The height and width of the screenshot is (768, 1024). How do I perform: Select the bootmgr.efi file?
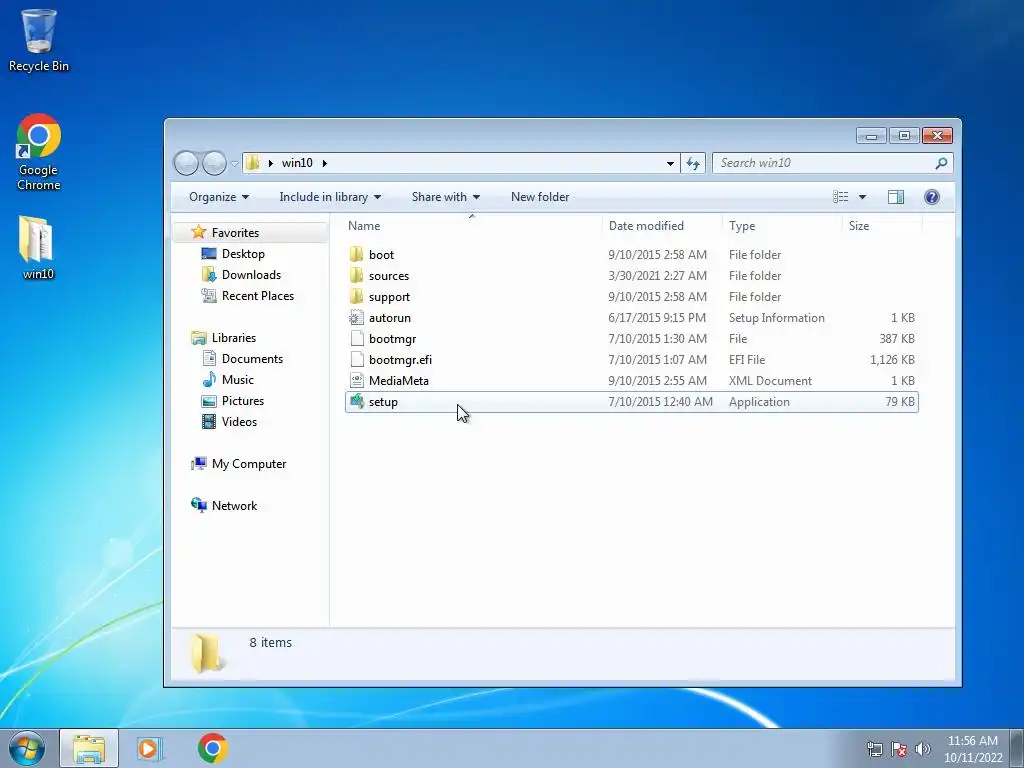631,360
